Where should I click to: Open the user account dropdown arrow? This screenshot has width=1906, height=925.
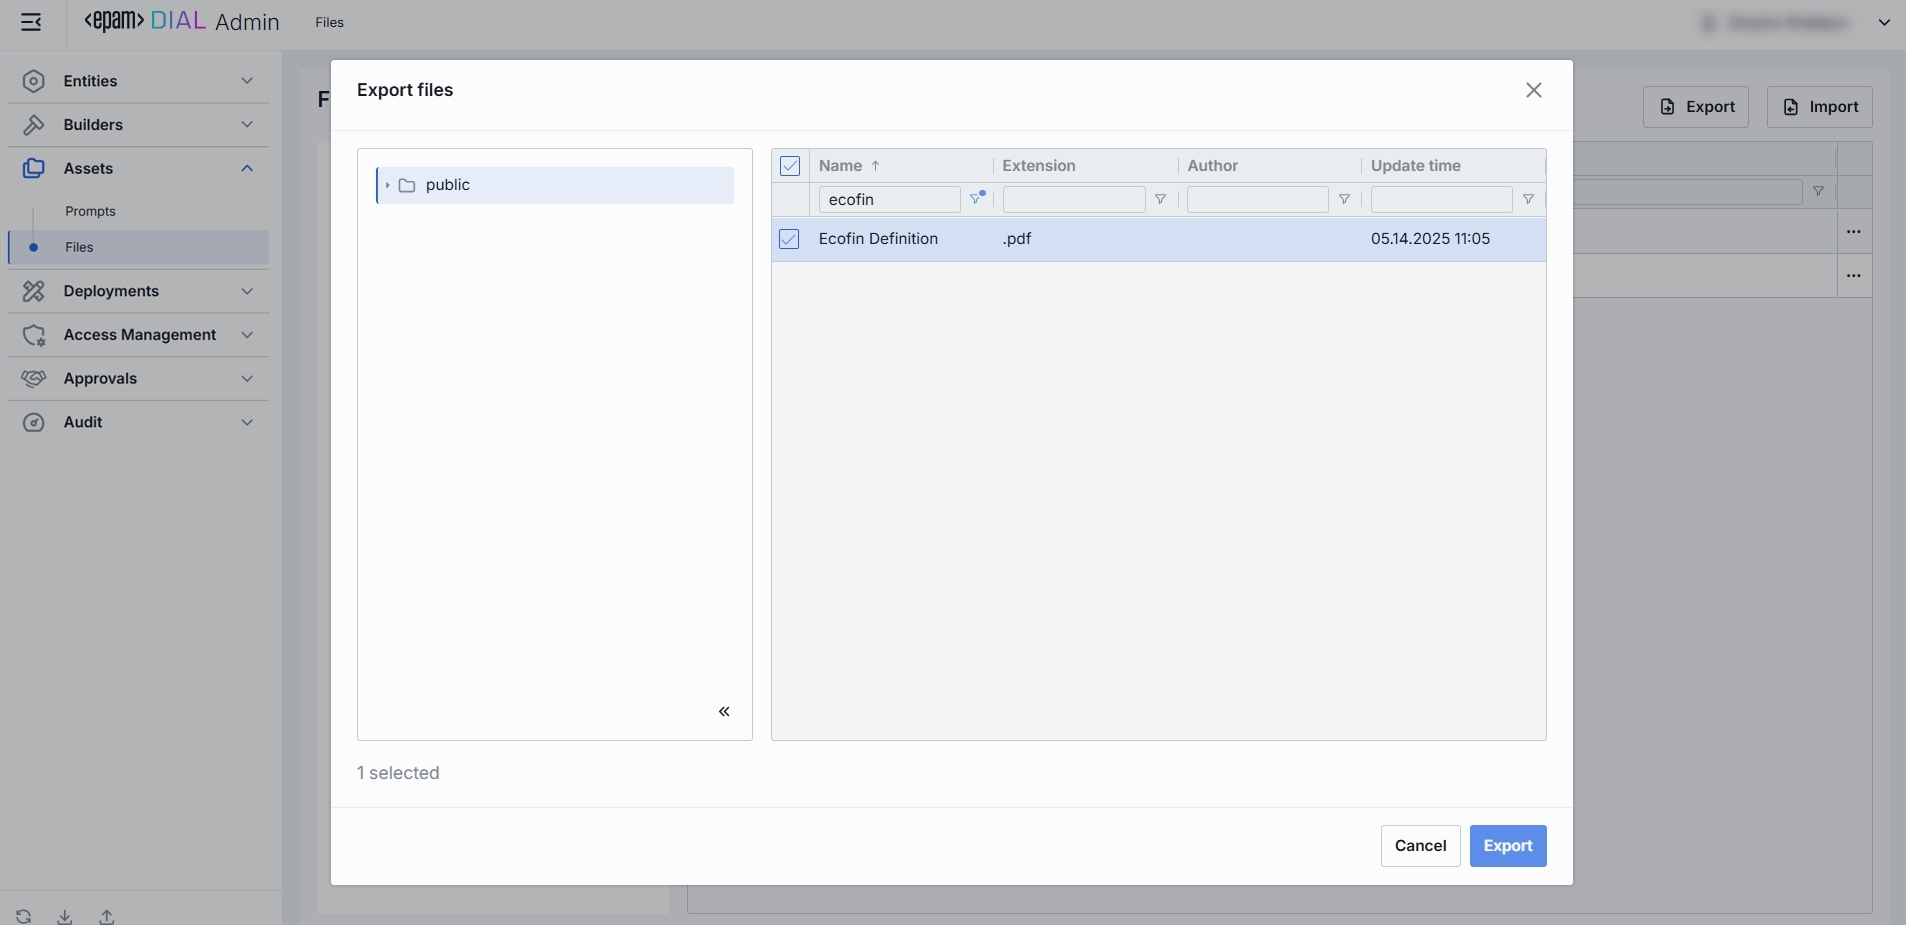[1884, 23]
